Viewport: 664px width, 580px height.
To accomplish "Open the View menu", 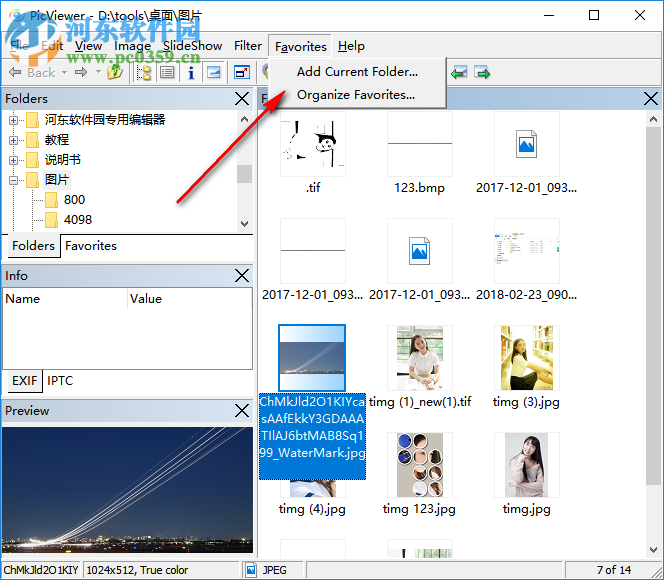I will click(x=89, y=46).
